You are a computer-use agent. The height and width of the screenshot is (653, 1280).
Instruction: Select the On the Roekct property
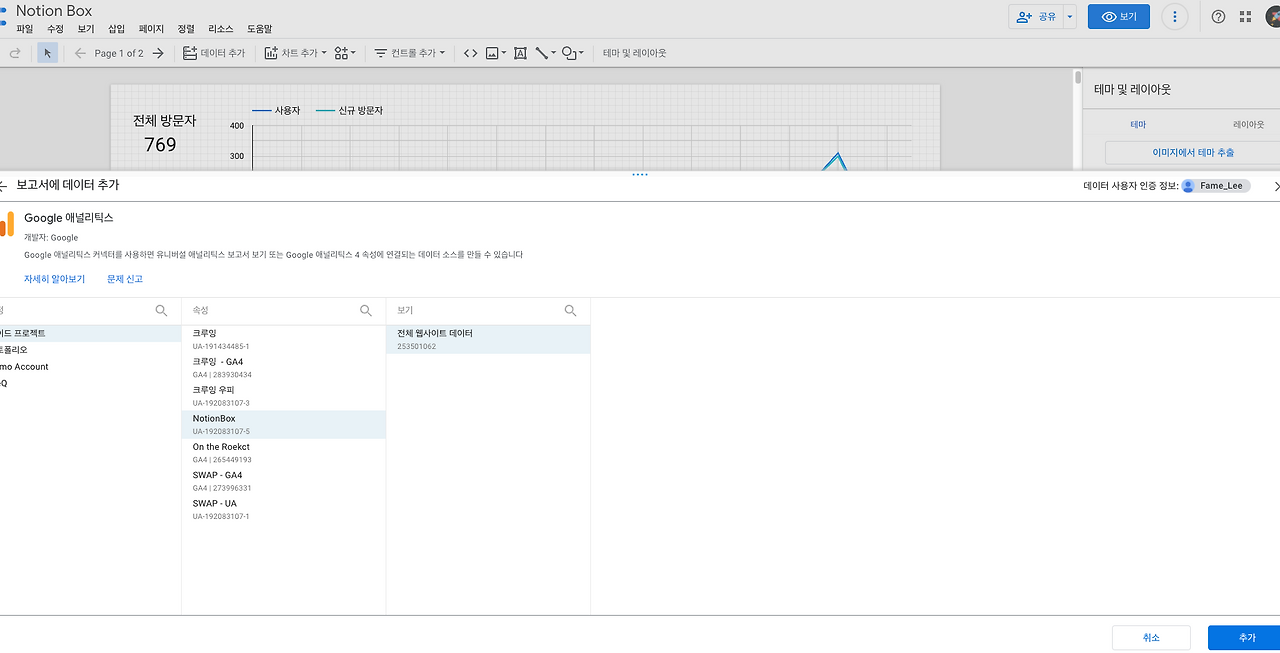tap(284, 453)
